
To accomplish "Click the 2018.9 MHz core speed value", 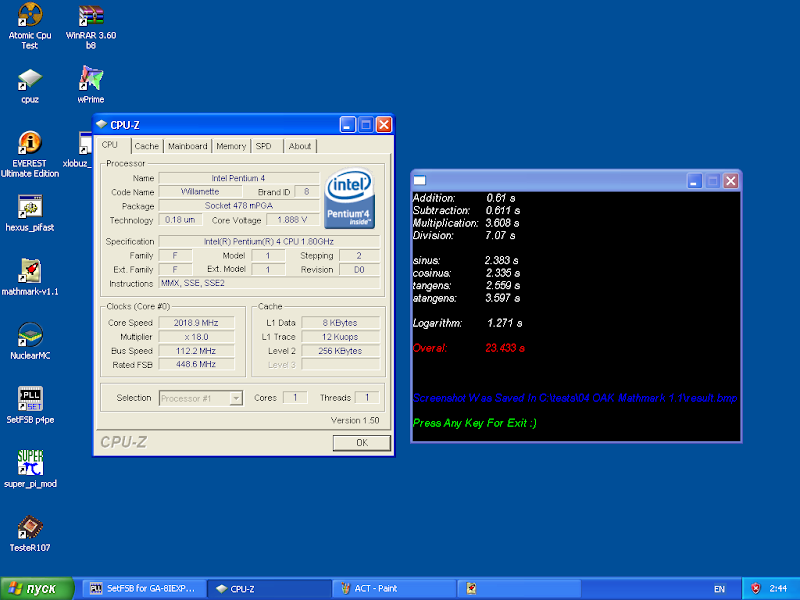I will [x=196, y=322].
